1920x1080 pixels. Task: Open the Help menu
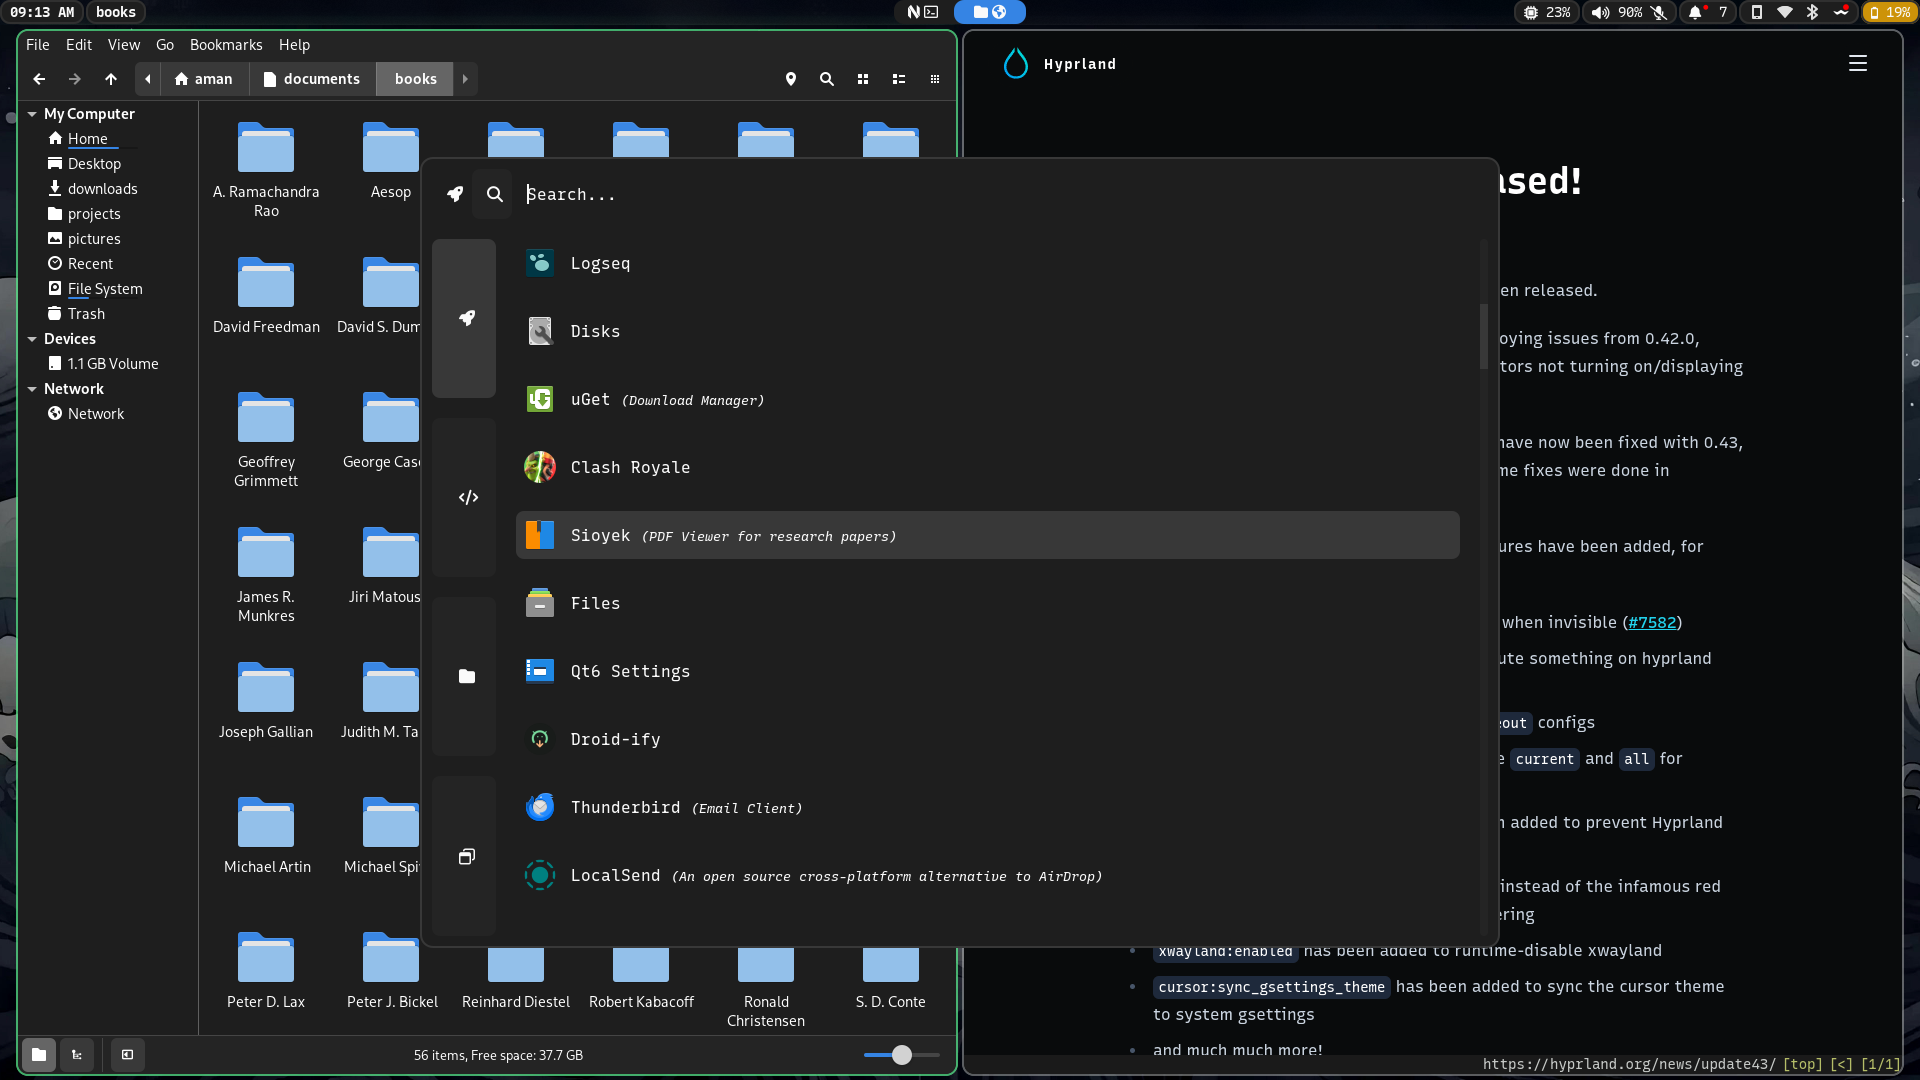tap(294, 45)
